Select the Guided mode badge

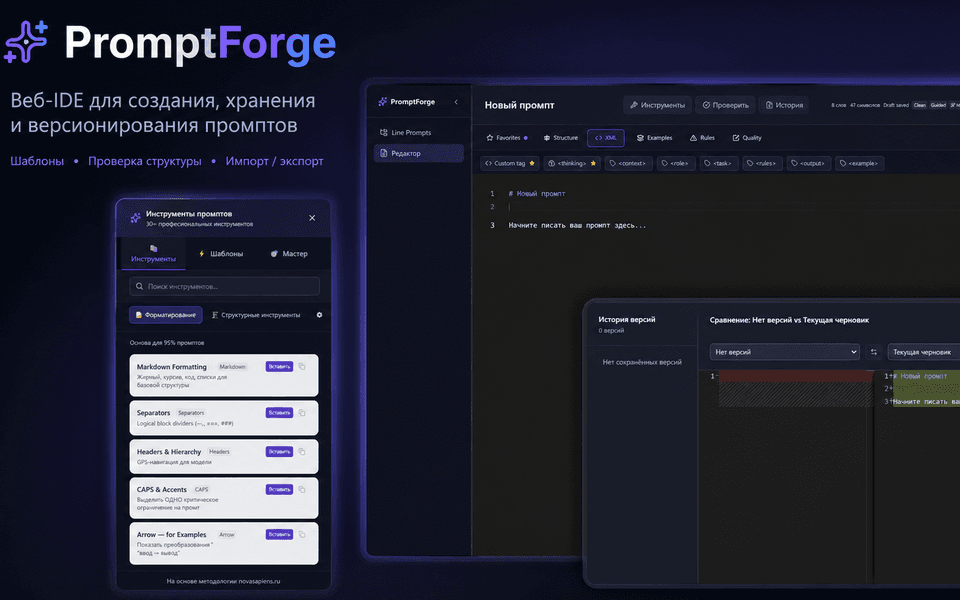938,105
